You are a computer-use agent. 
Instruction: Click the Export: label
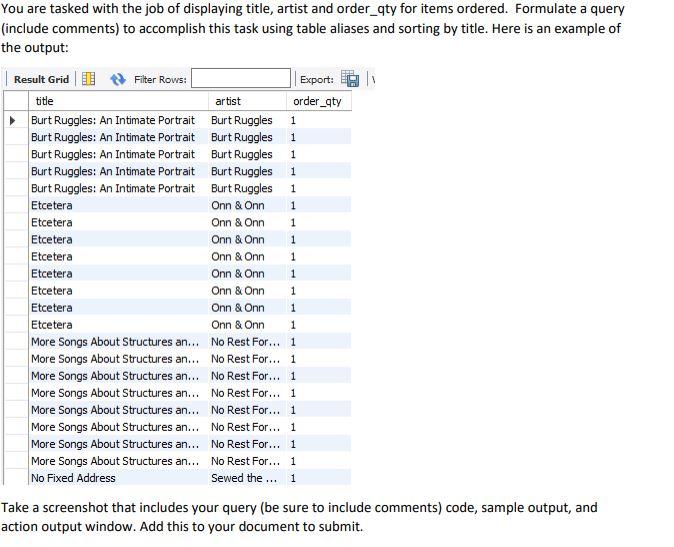[317, 79]
